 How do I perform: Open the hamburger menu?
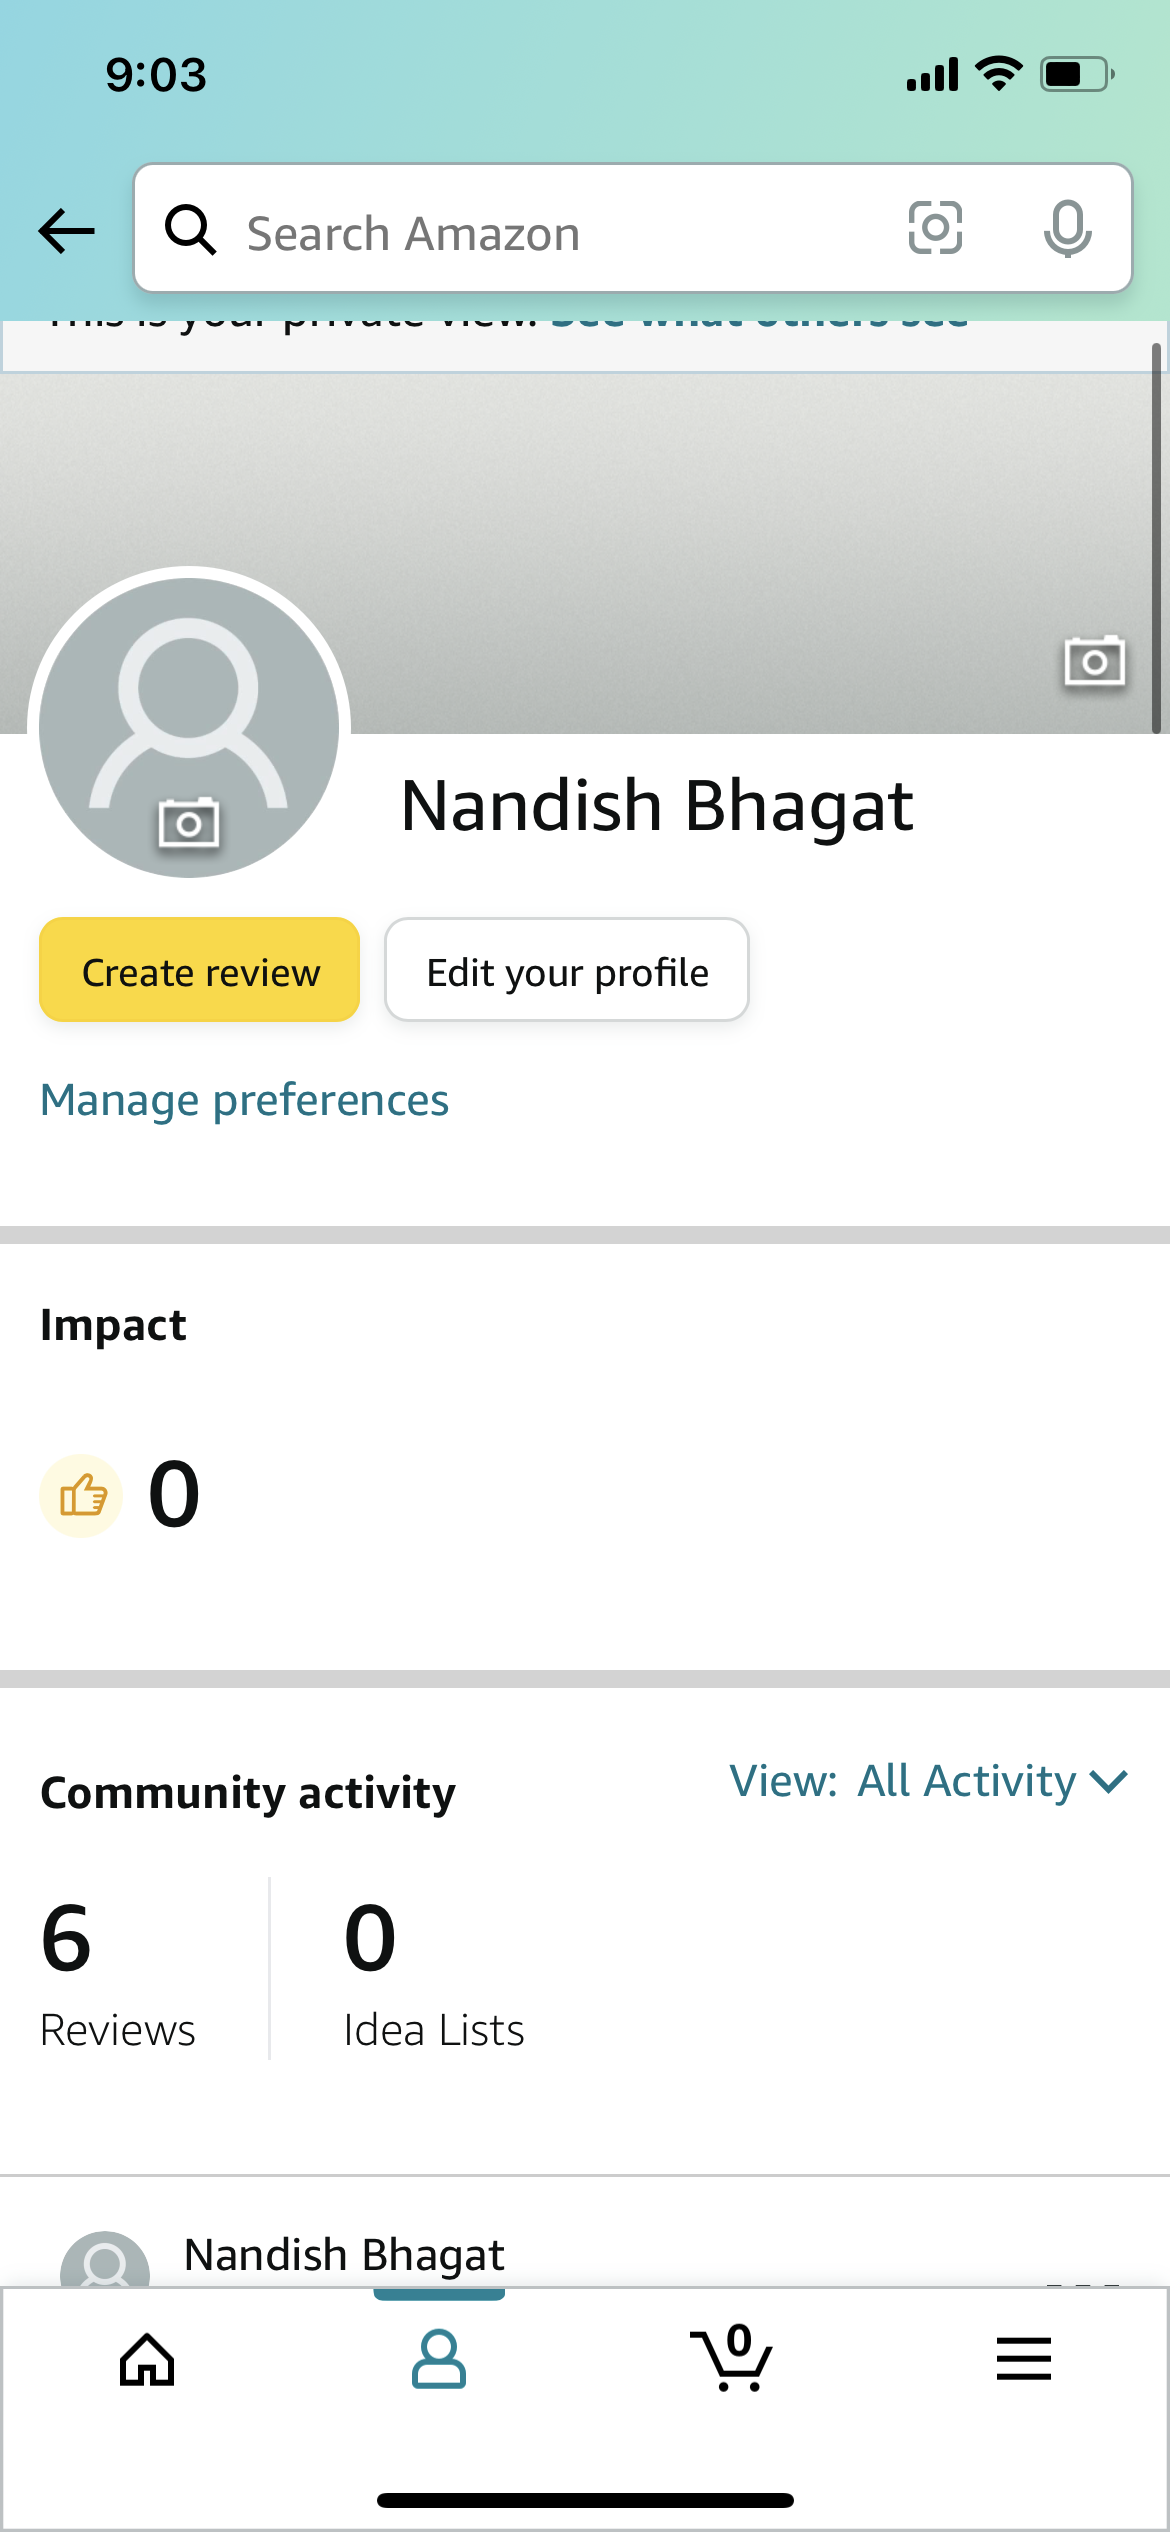(1024, 2359)
